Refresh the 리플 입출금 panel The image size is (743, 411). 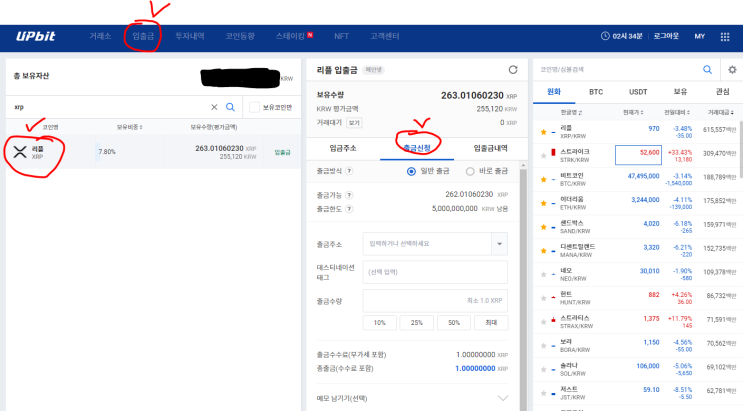point(513,70)
